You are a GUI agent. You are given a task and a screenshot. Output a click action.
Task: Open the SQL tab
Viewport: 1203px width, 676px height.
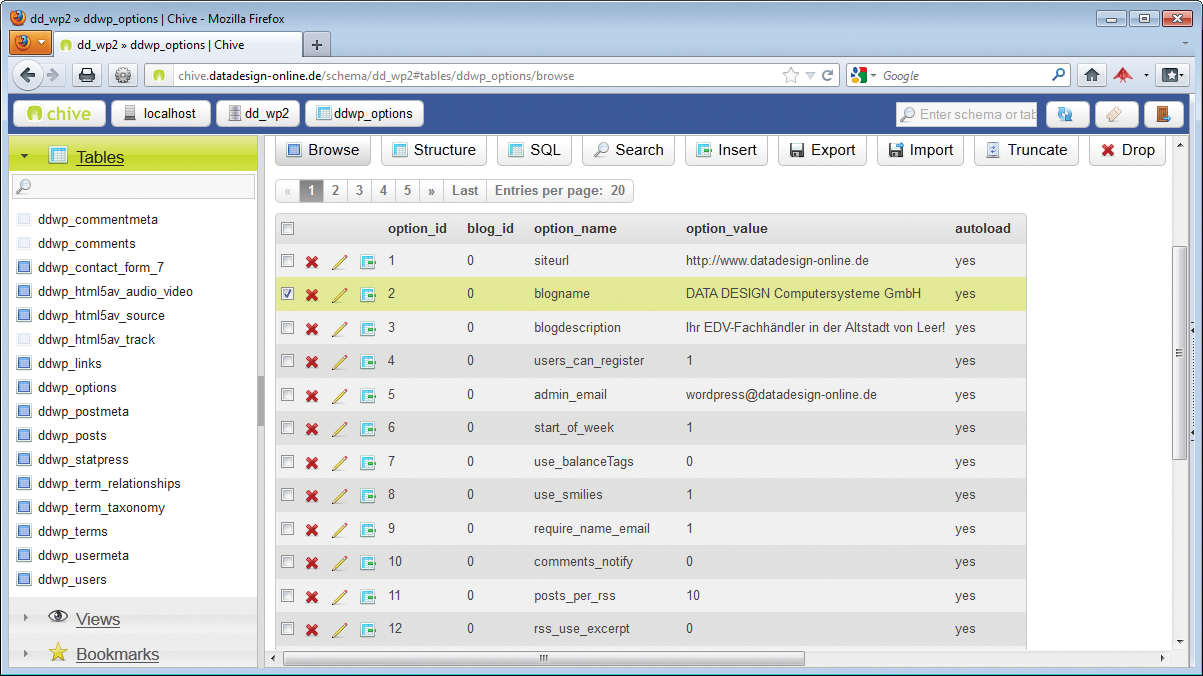tap(533, 150)
